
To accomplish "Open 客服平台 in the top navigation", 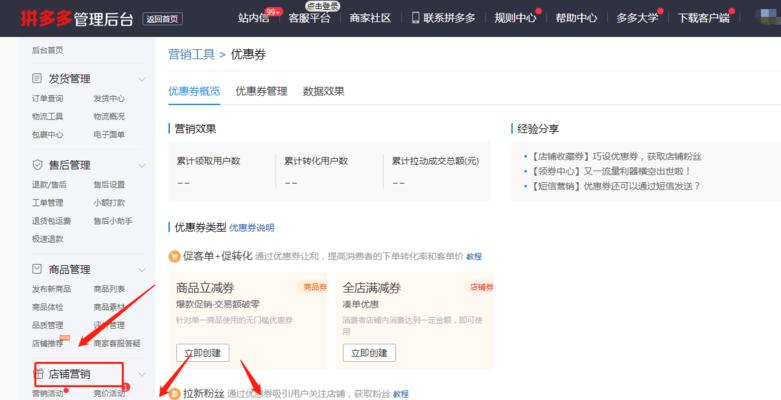I will [309, 18].
